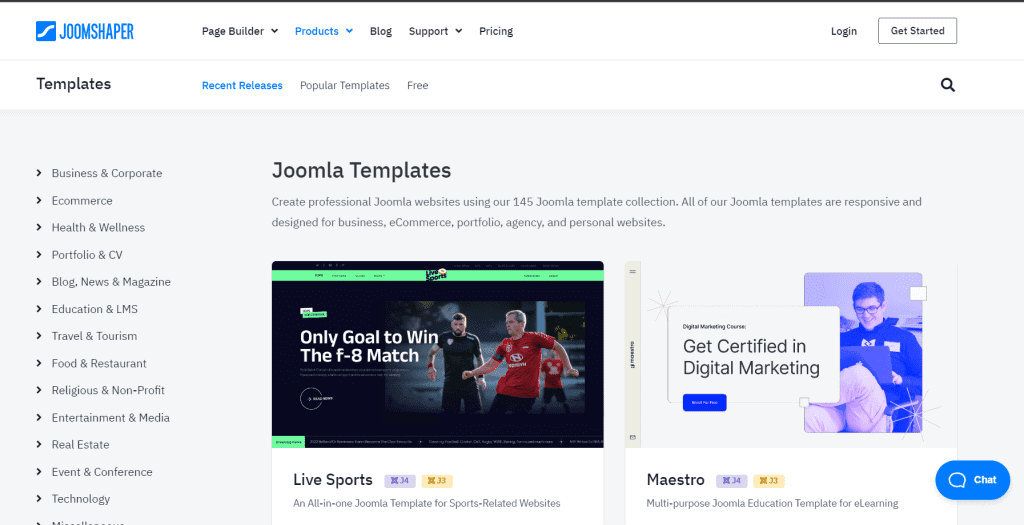Open the search magnifier icon
Screen dimensions: 1024x525
948,85
